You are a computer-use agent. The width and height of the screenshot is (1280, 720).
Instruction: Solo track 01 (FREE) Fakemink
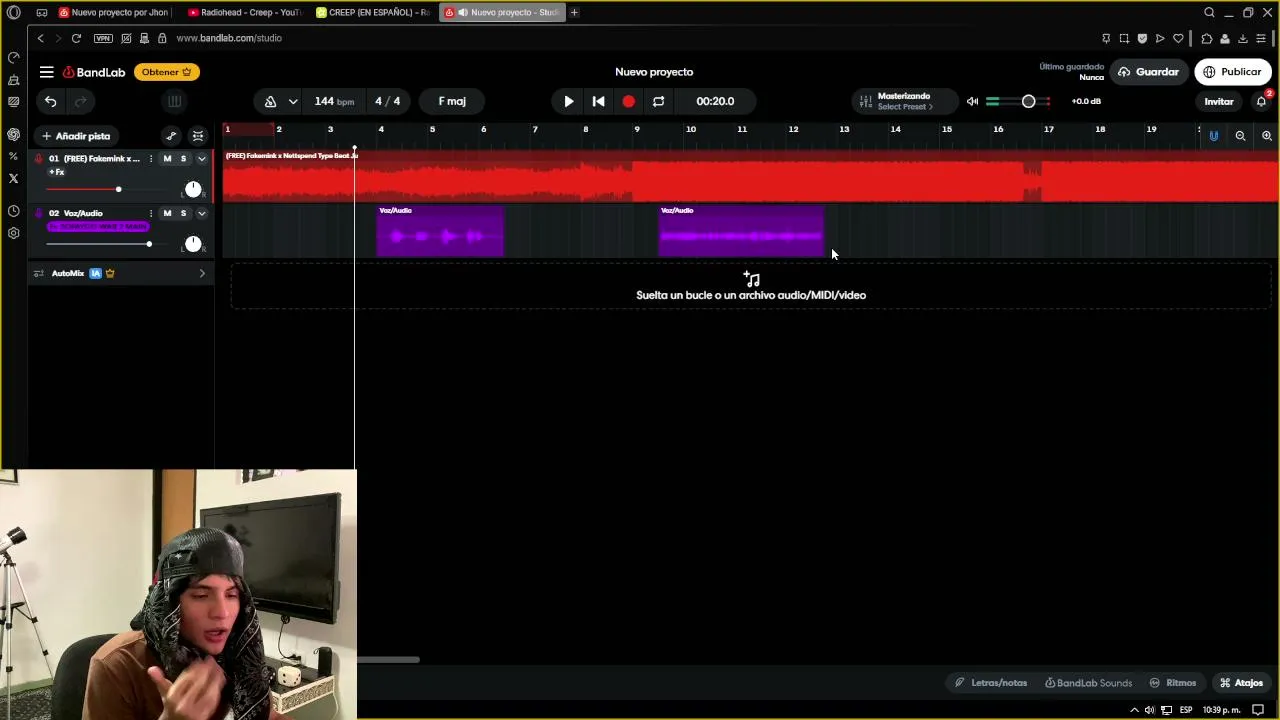coord(183,159)
